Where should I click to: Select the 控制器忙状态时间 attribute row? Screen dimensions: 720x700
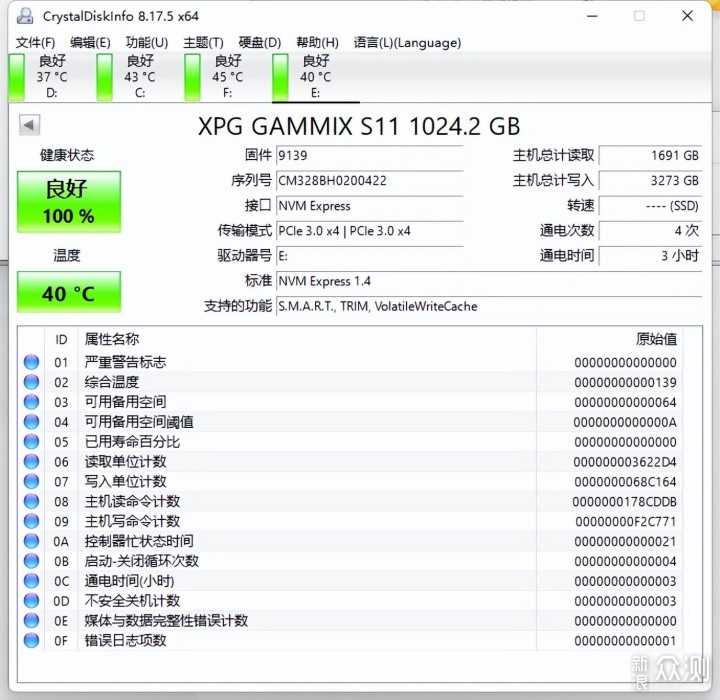[349, 541]
